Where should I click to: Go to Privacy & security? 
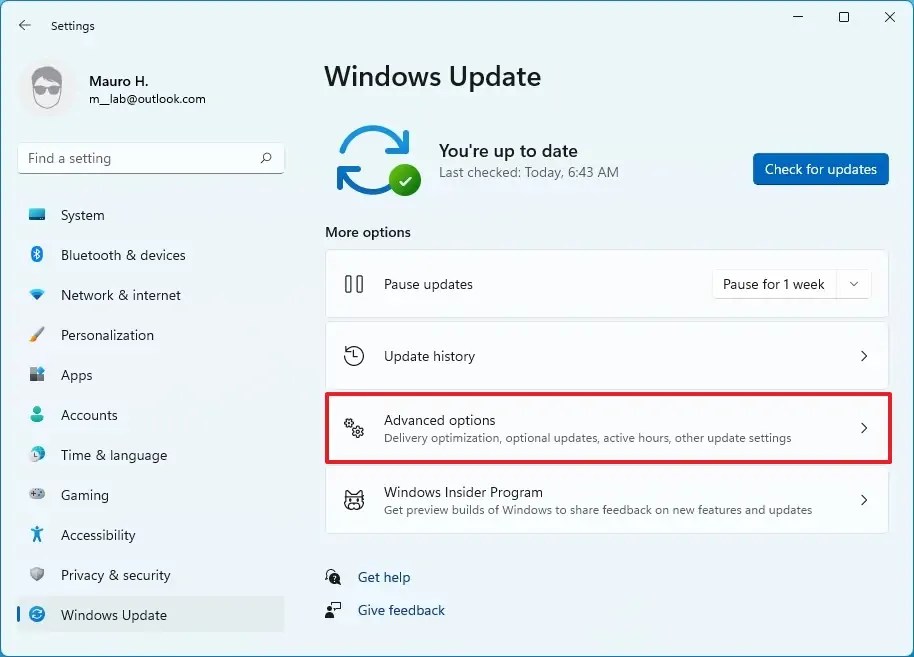pyautogui.click(x=150, y=575)
